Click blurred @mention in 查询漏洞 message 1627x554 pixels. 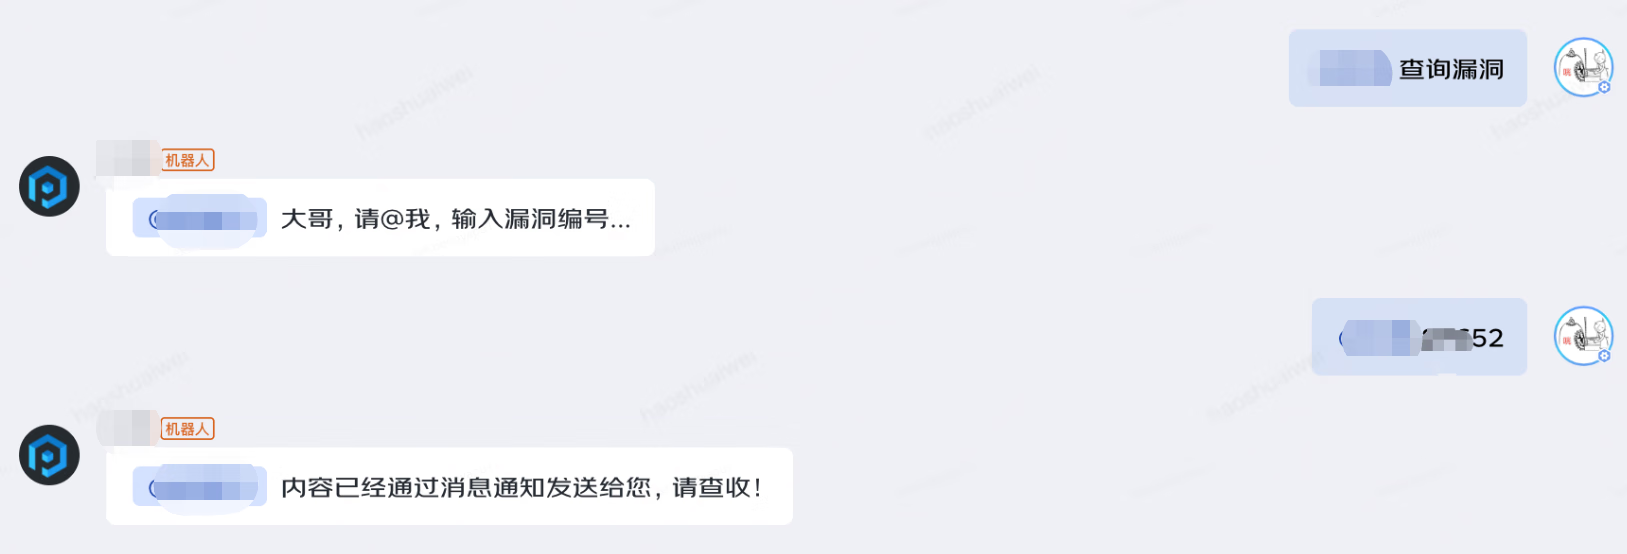coord(1349,68)
